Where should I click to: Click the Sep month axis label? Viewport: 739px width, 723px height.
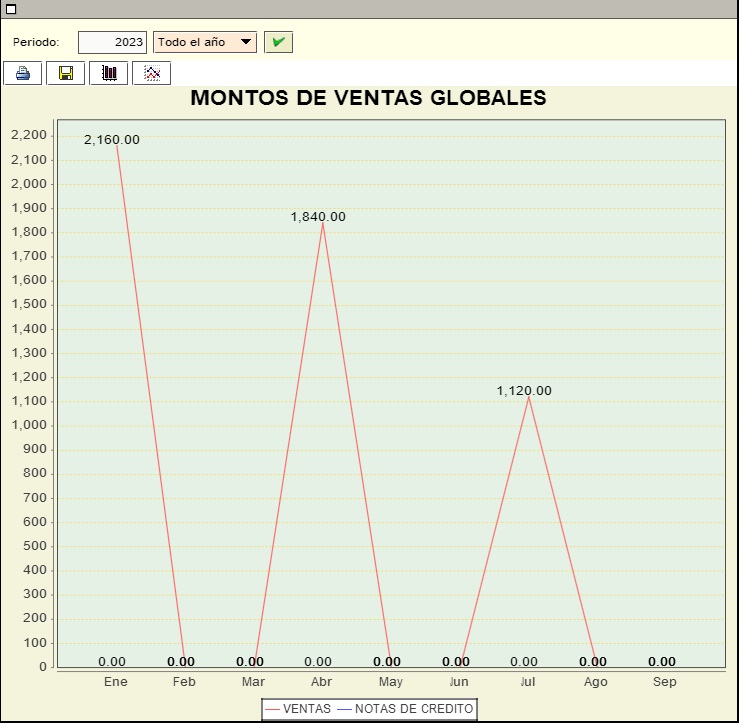pos(665,682)
